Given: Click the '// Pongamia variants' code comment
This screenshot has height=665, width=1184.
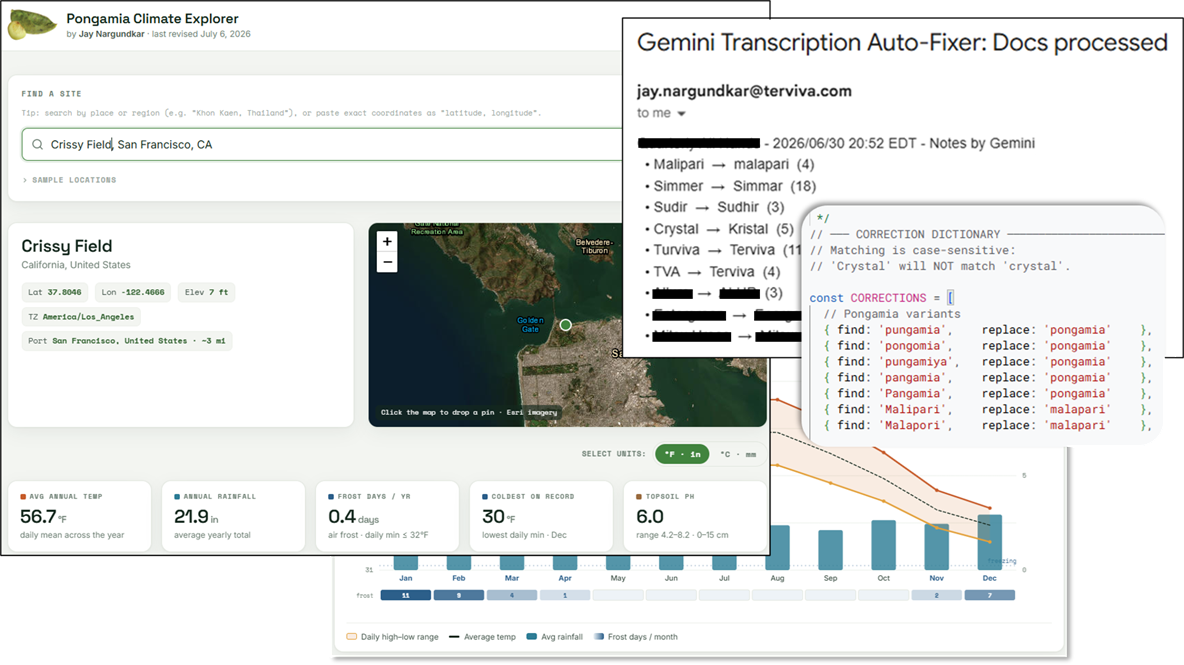Looking at the screenshot, I should [892, 314].
